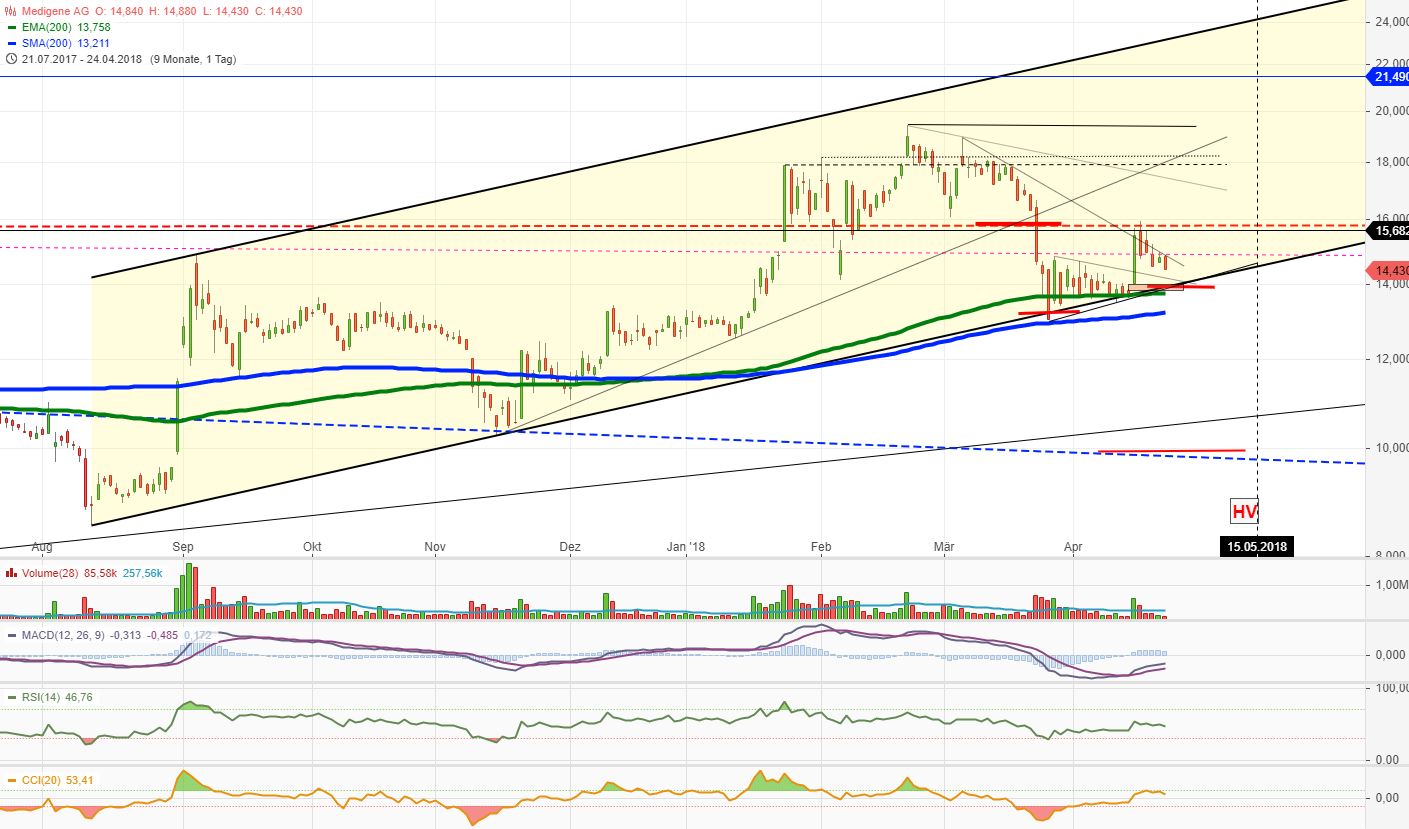Click the 15.05.2018 date label
The height and width of the screenshot is (829, 1409).
click(1255, 546)
